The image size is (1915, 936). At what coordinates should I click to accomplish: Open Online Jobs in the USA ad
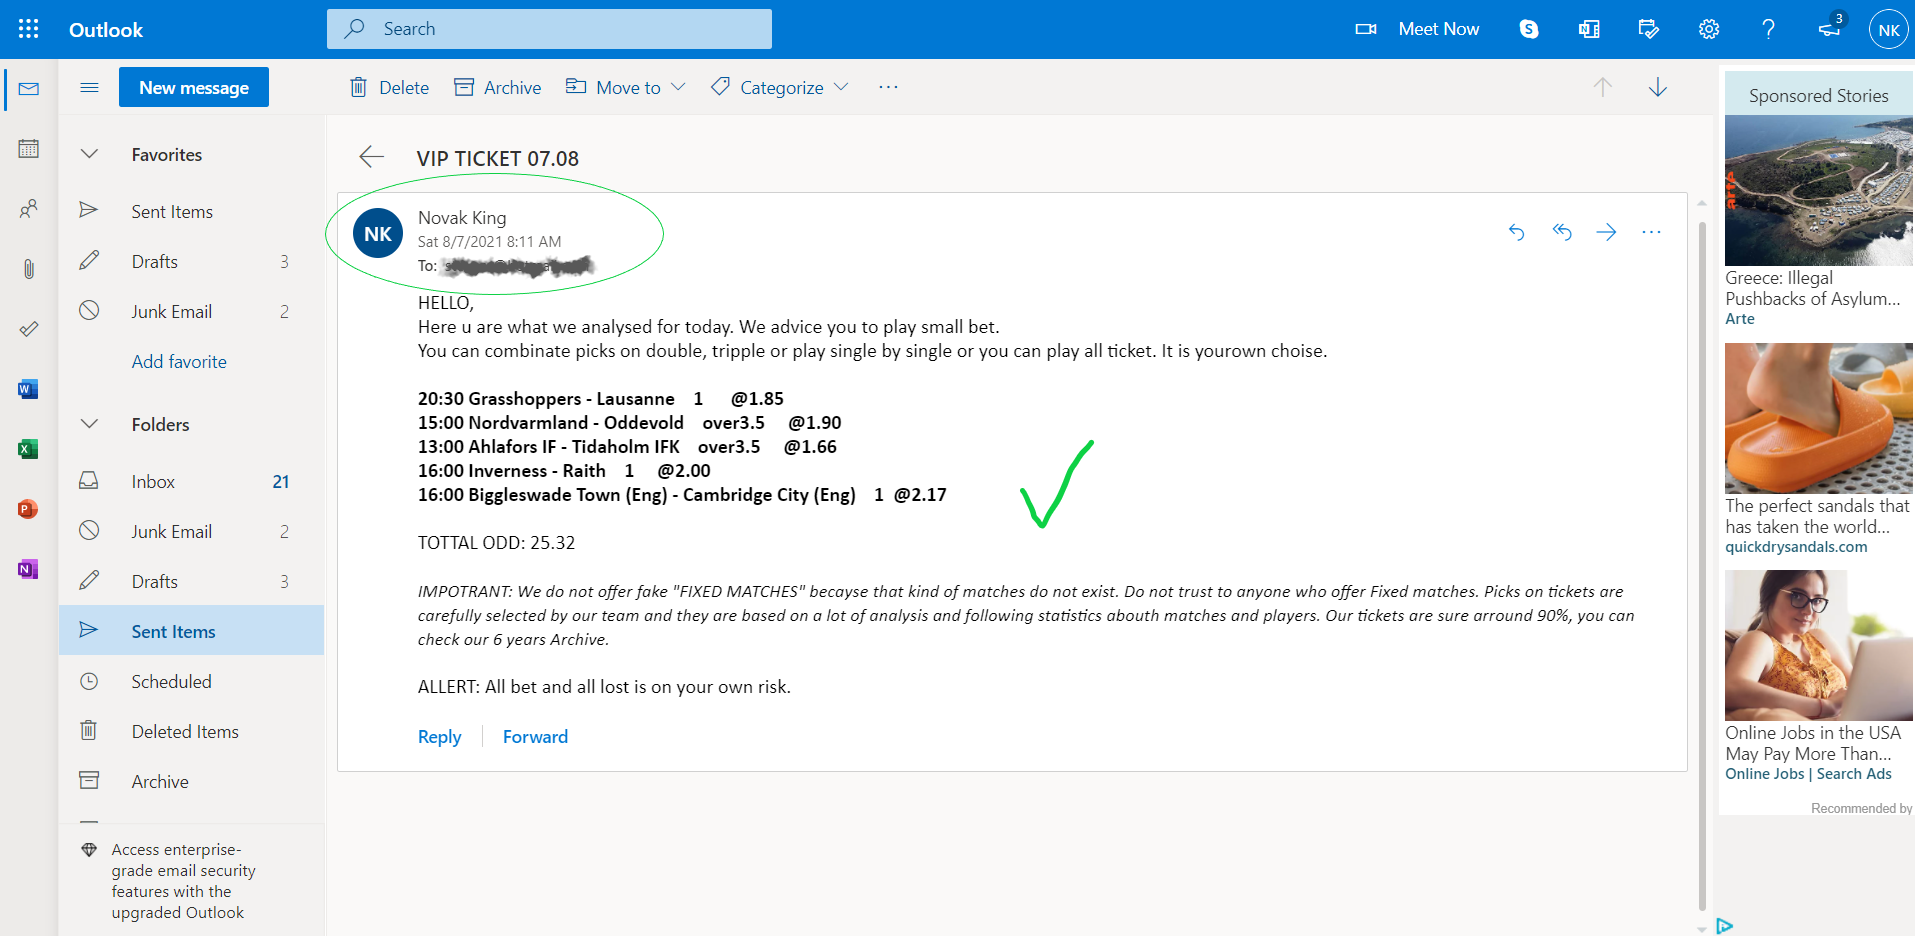[1819, 676]
